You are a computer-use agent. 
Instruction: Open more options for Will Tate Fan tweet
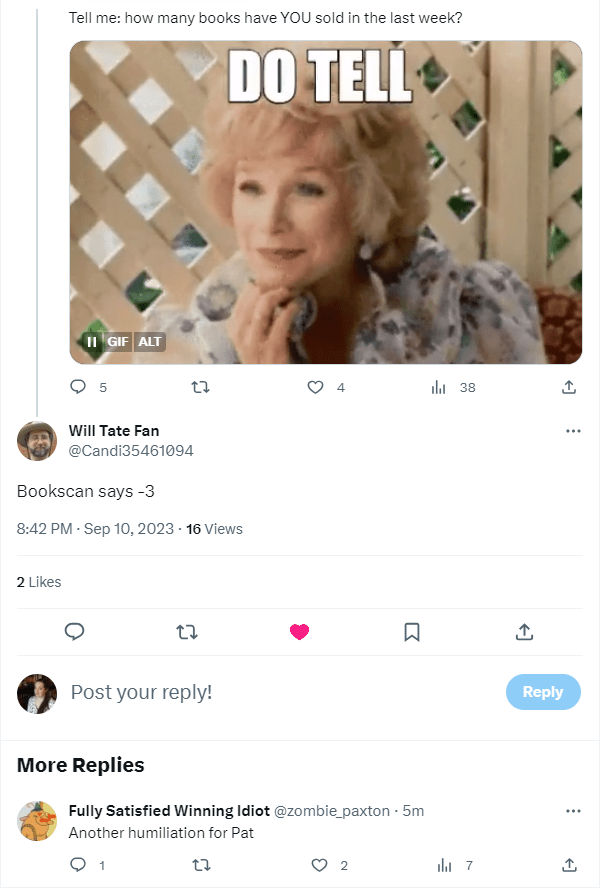click(573, 431)
